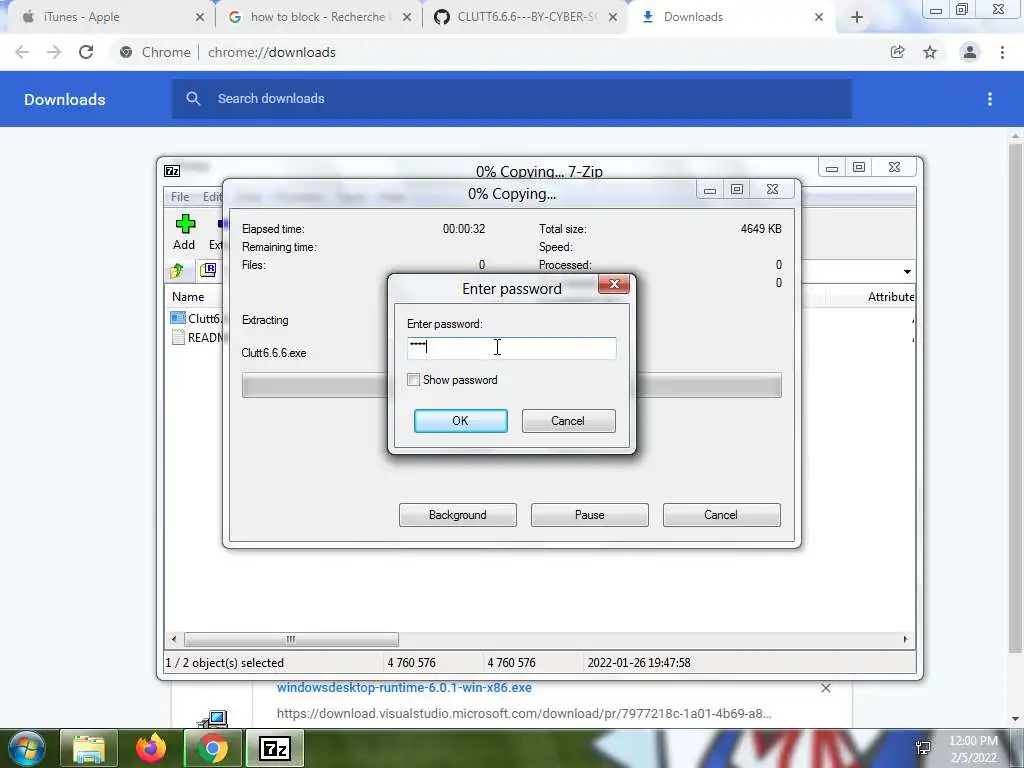Open windowsdesktop-runtime-6.0.1-win-x86.exe link

[404, 688]
